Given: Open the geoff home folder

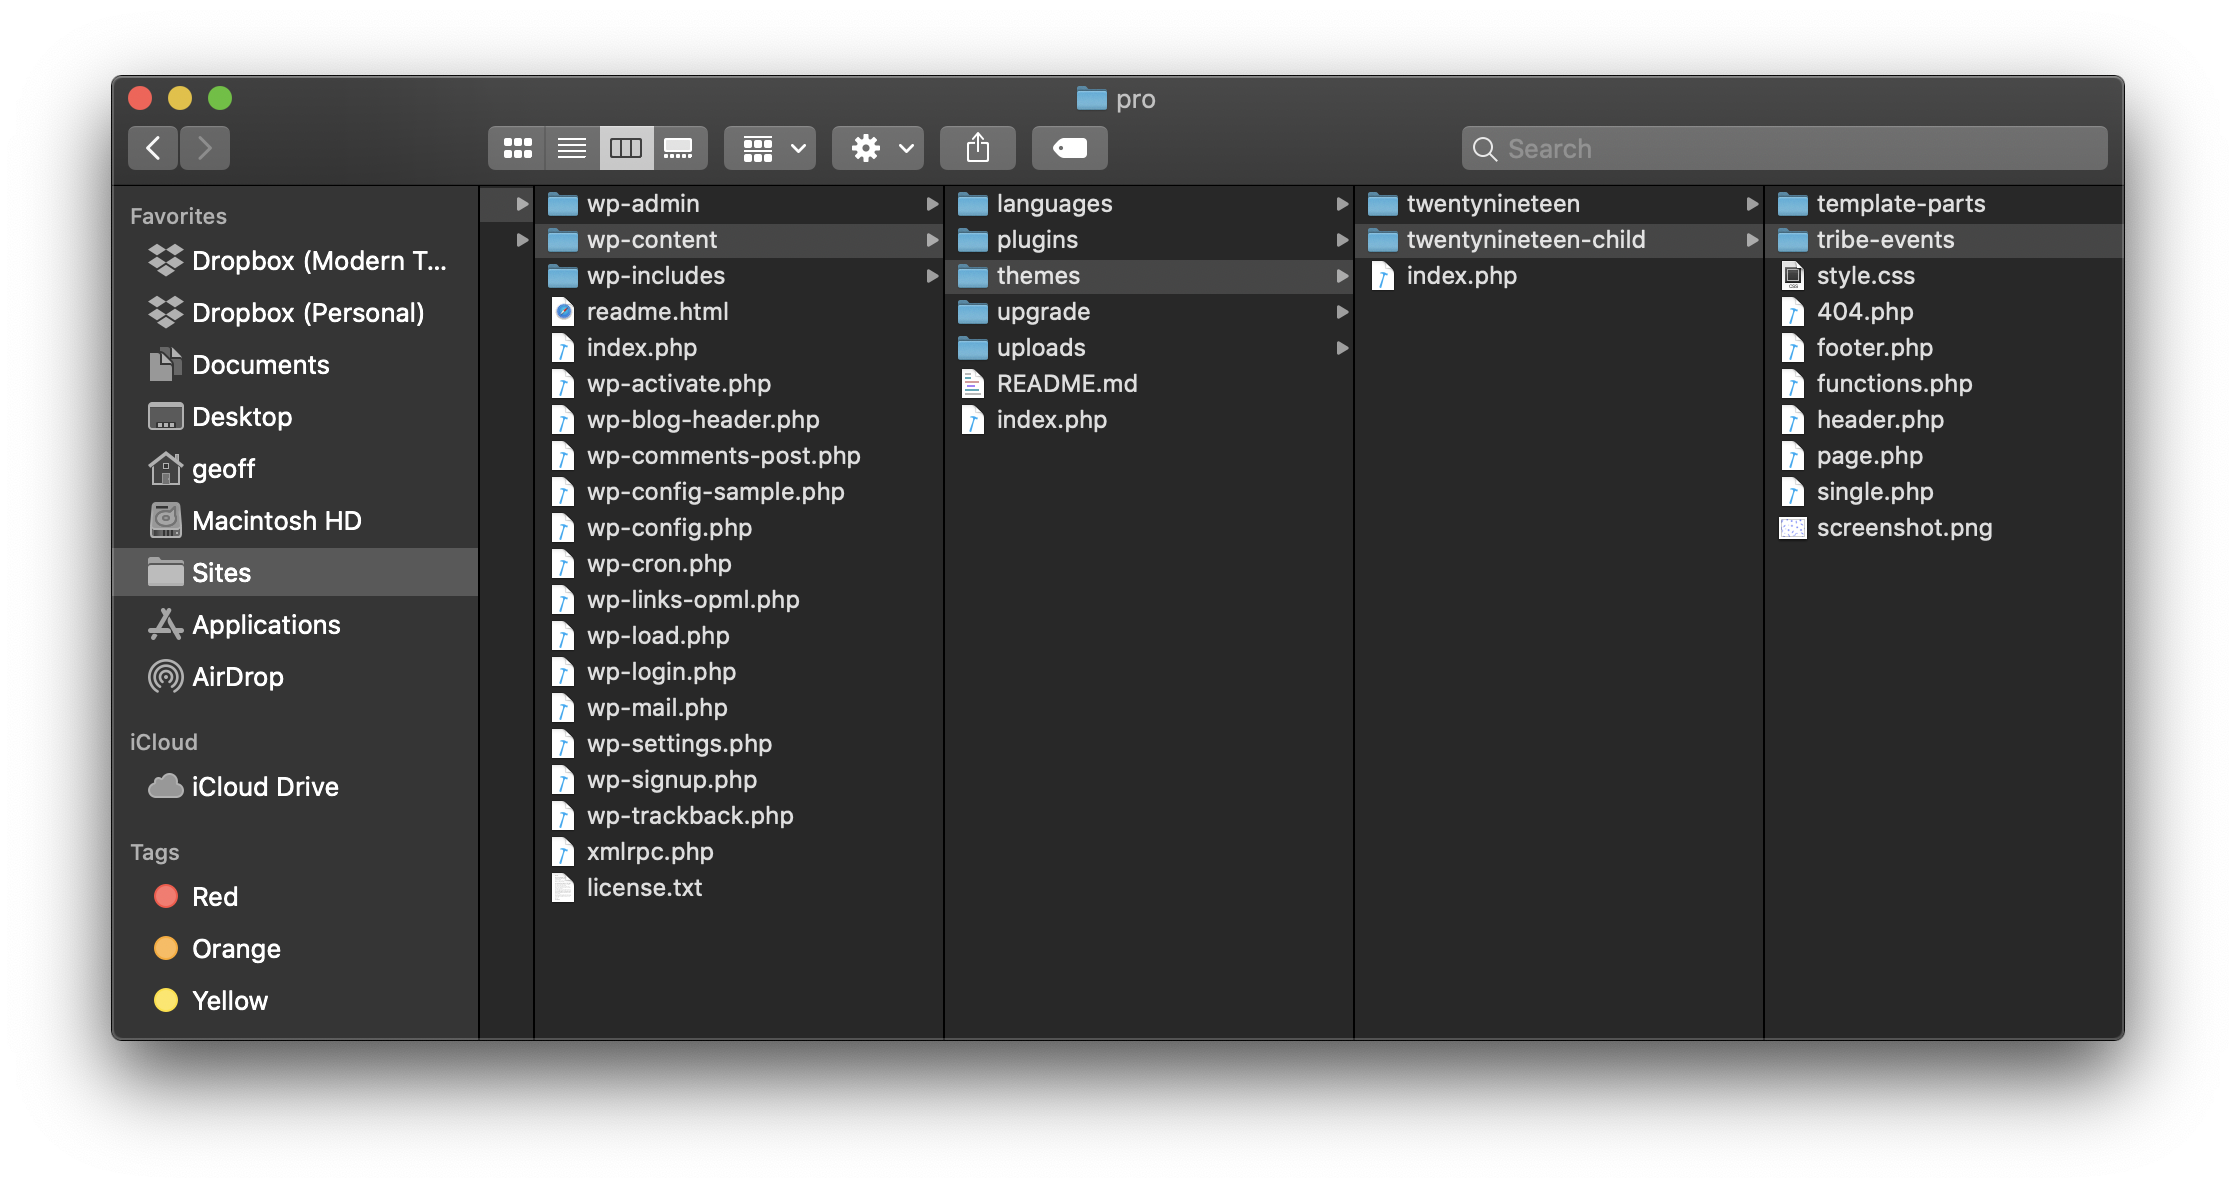Looking at the screenshot, I should click(x=296, y=469).
